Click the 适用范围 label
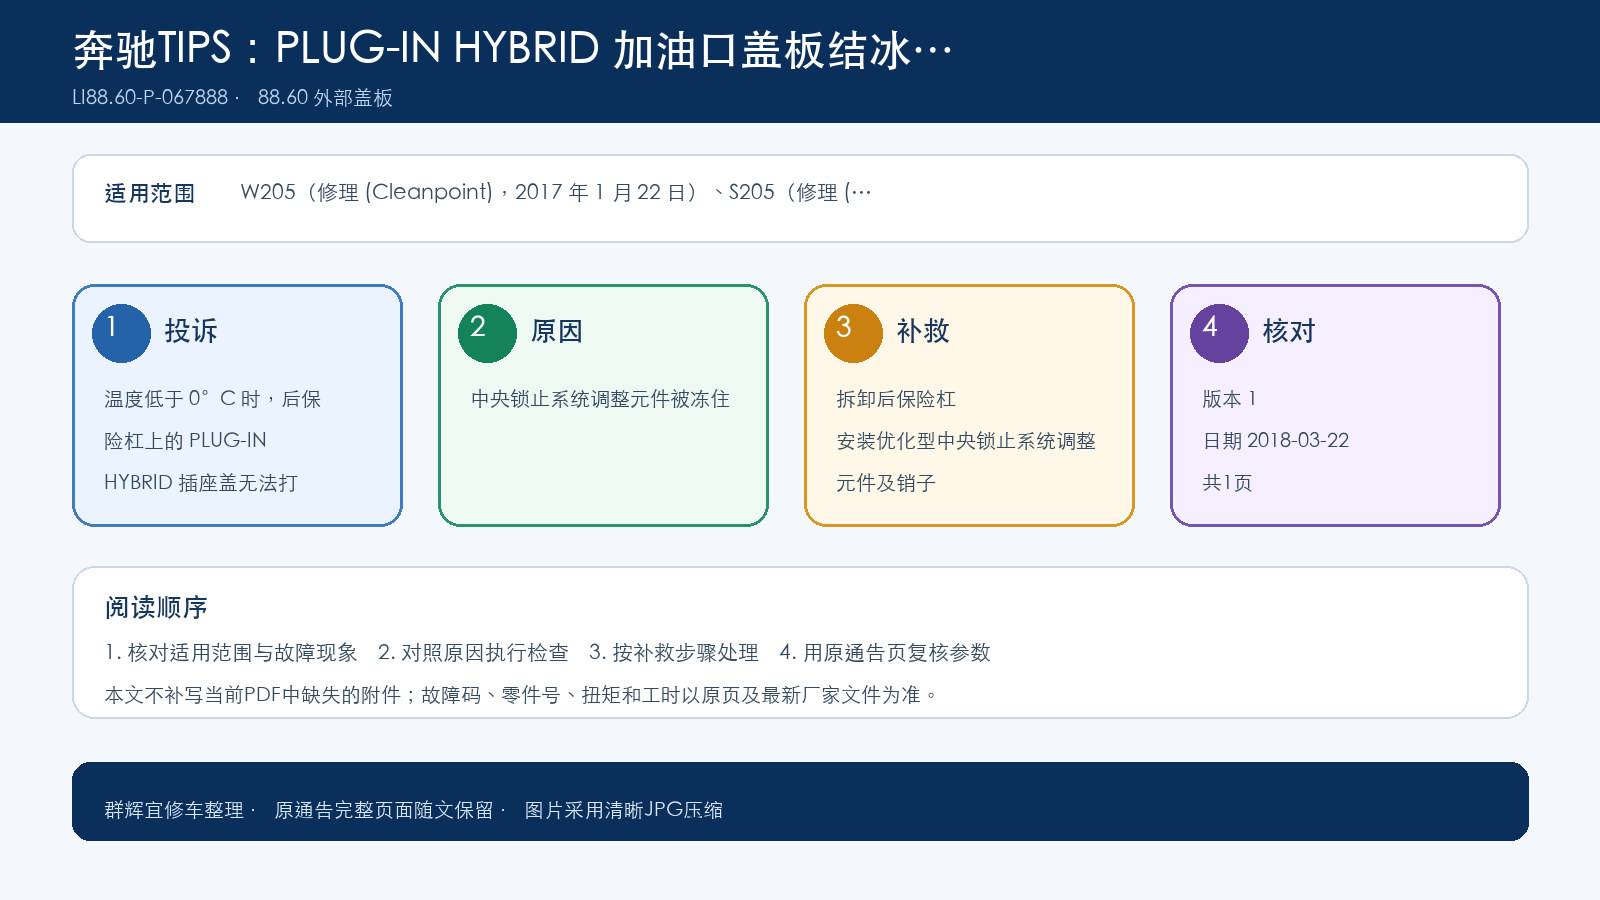The width and height of the screenshot is (1600, 900). [150, 193]
